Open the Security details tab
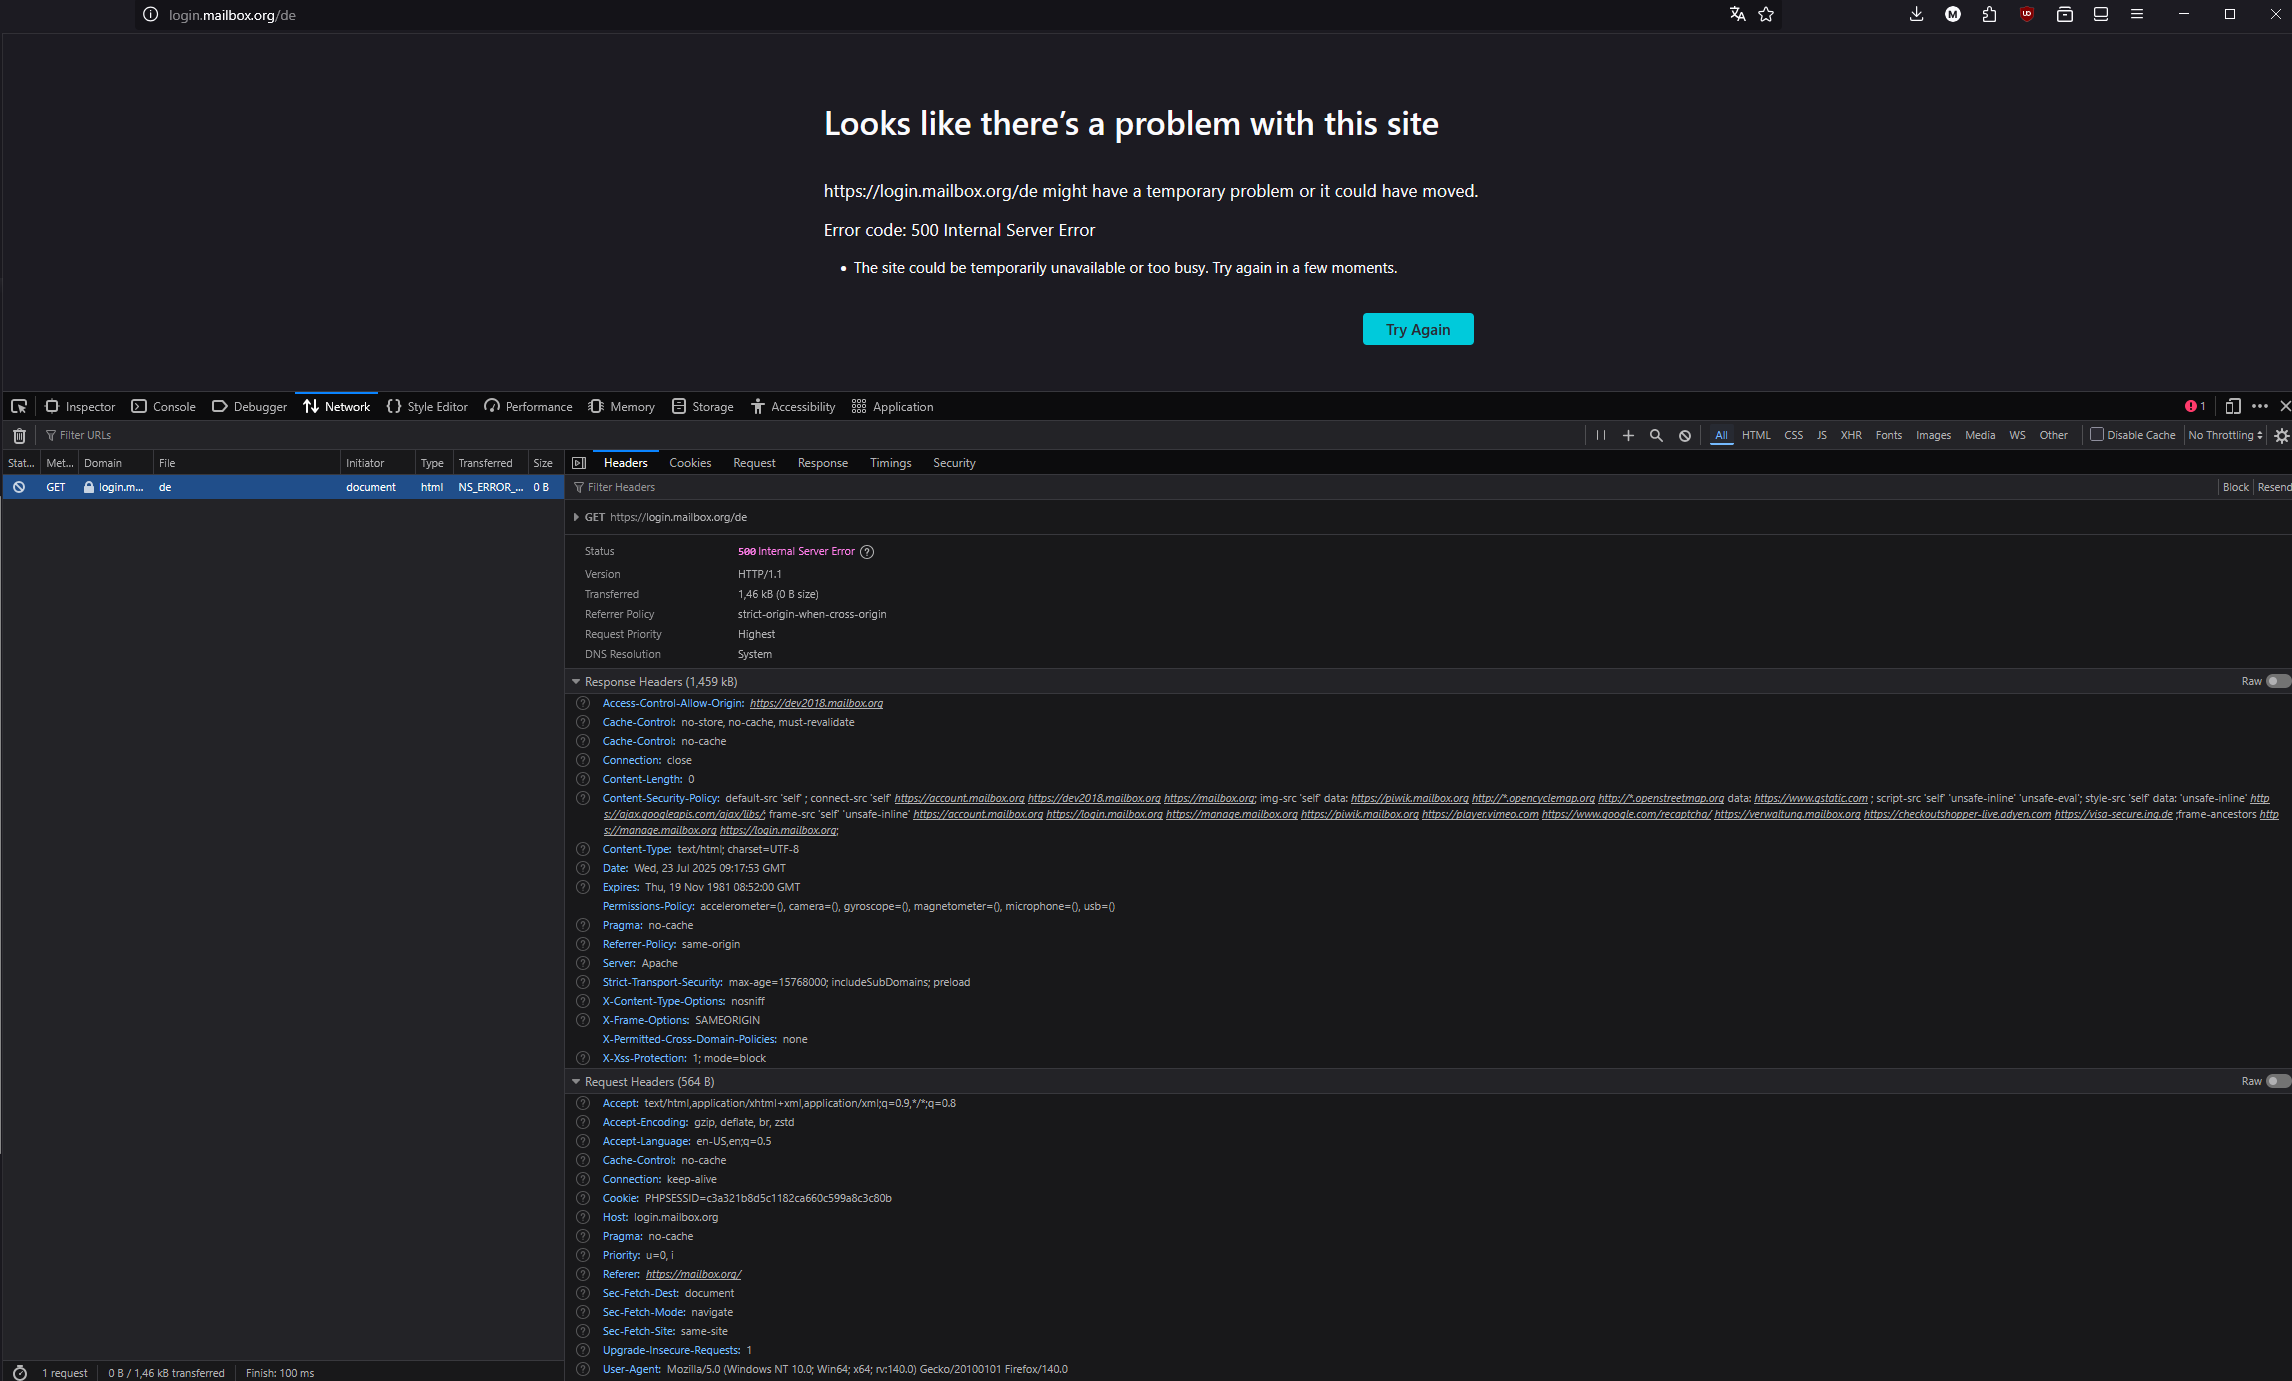2292x1381 pixels. [954, 463]
